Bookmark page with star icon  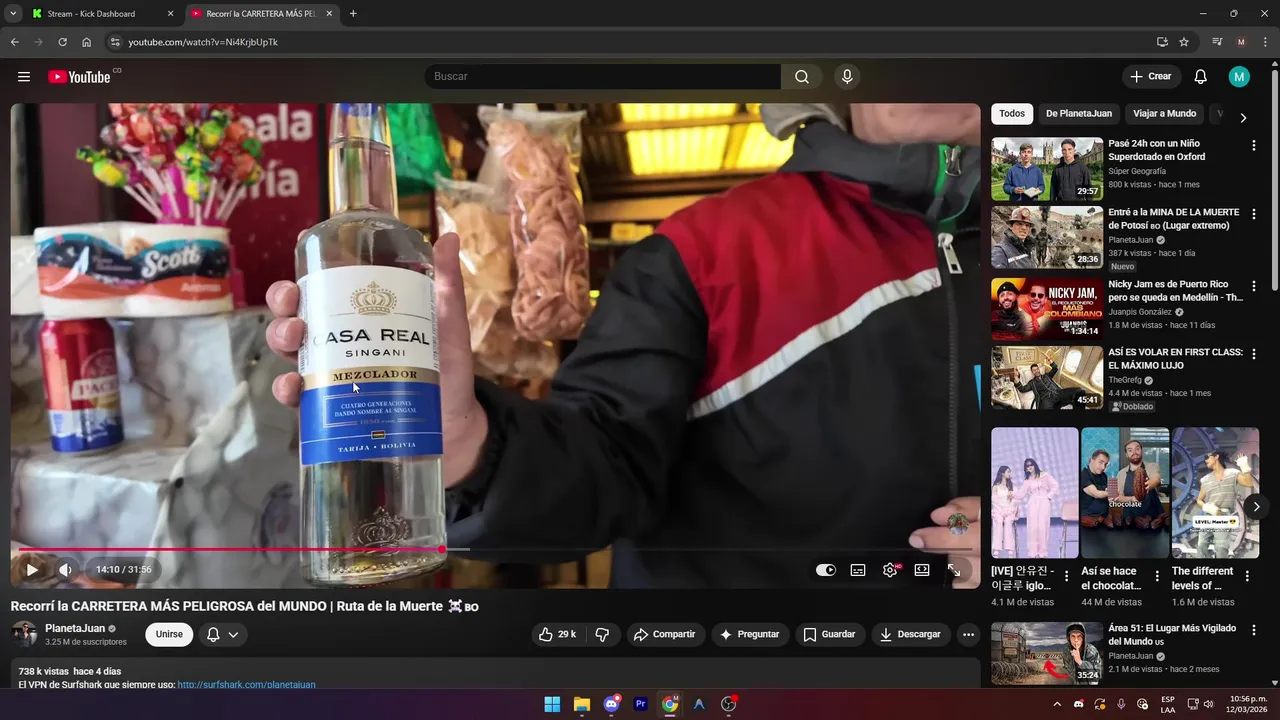click(x=1184, y=42)
